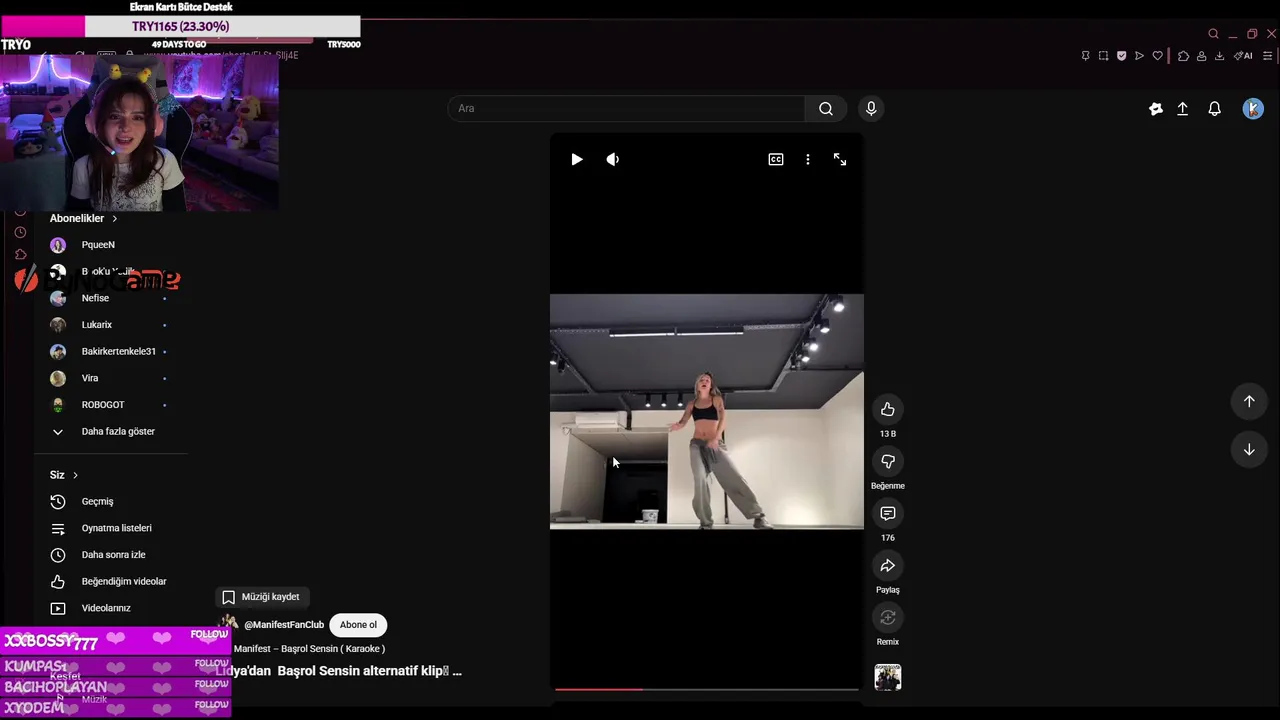Like the Short with thumbs up
Image resolution: width=1280 pixels, height=720 pixels.
click(x=888, y=409)
